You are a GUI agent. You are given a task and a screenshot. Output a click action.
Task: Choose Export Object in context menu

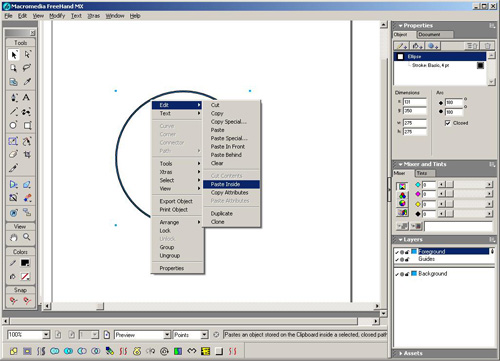tap(177, 201)
